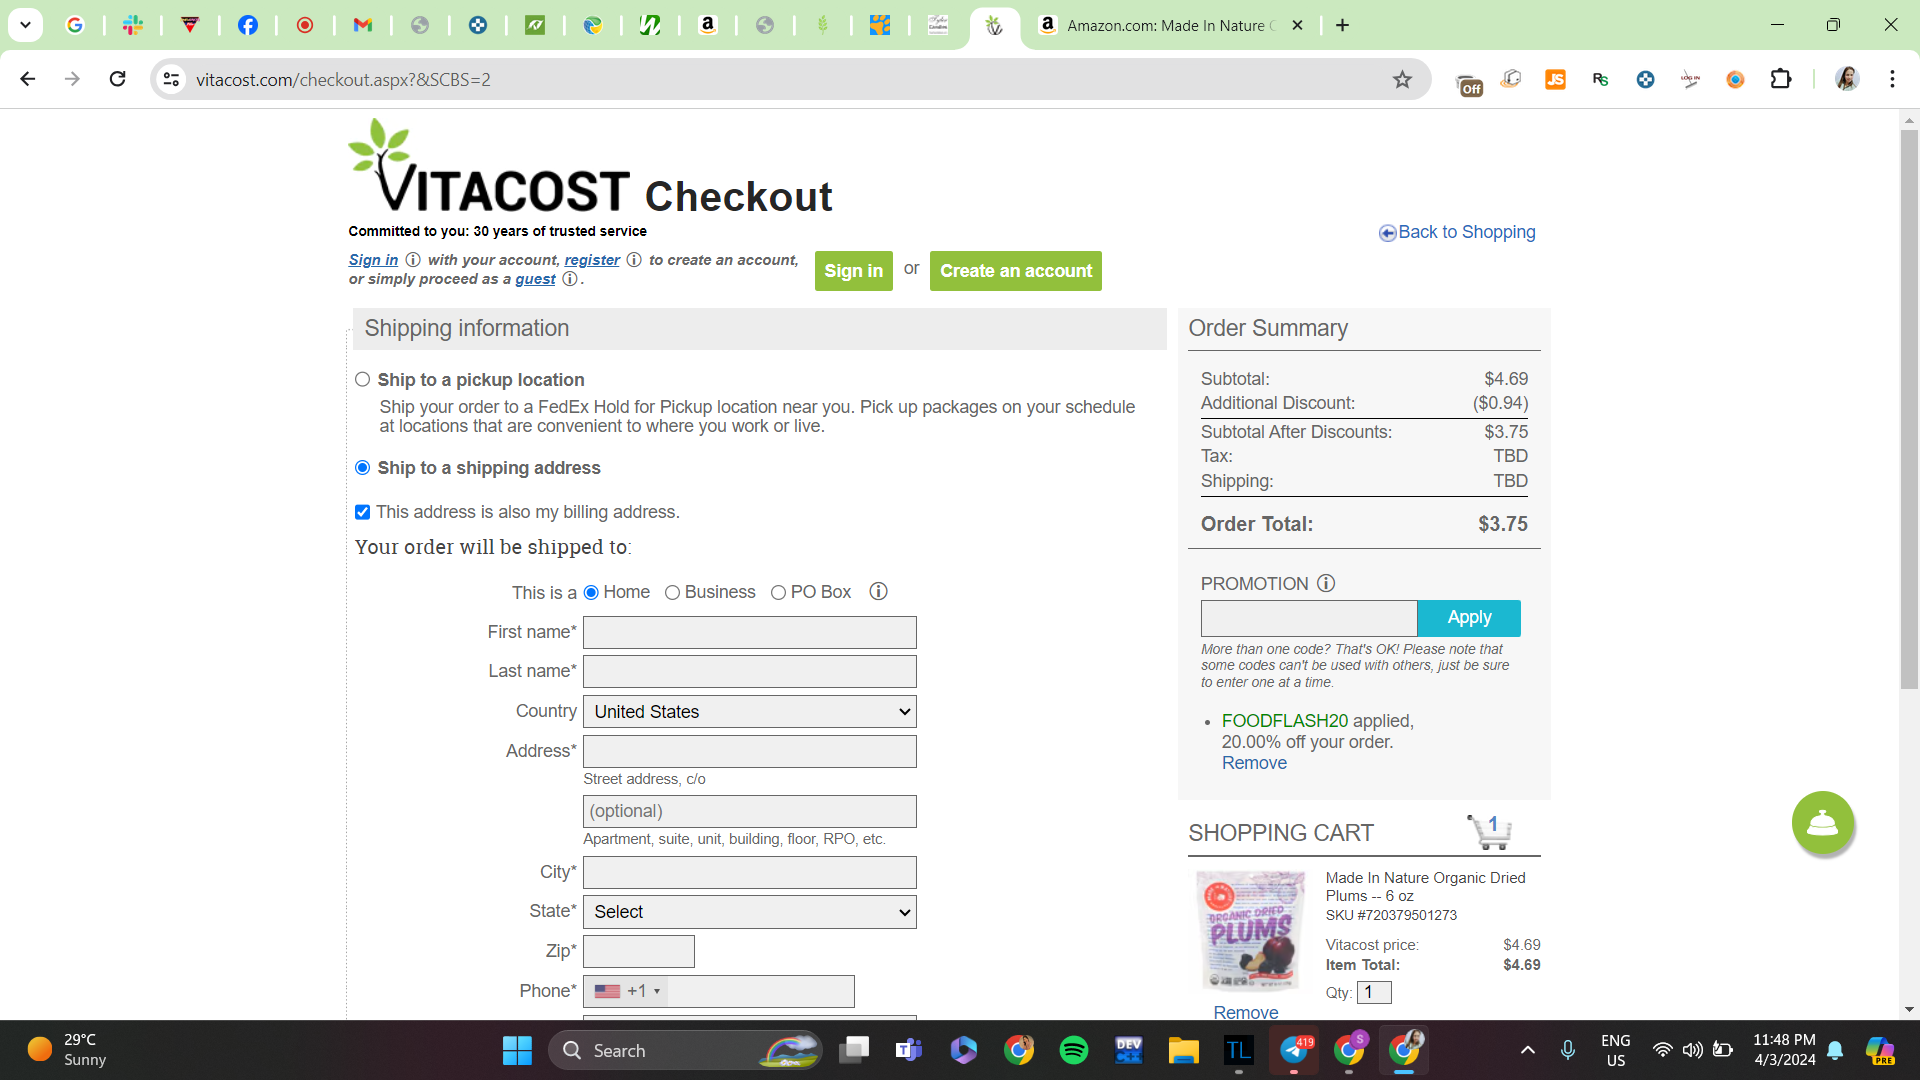Bookmark this page with the star icon
Image resolution: width=1920 pixels, height=1080 pixels.
(x=1402, y=79)
